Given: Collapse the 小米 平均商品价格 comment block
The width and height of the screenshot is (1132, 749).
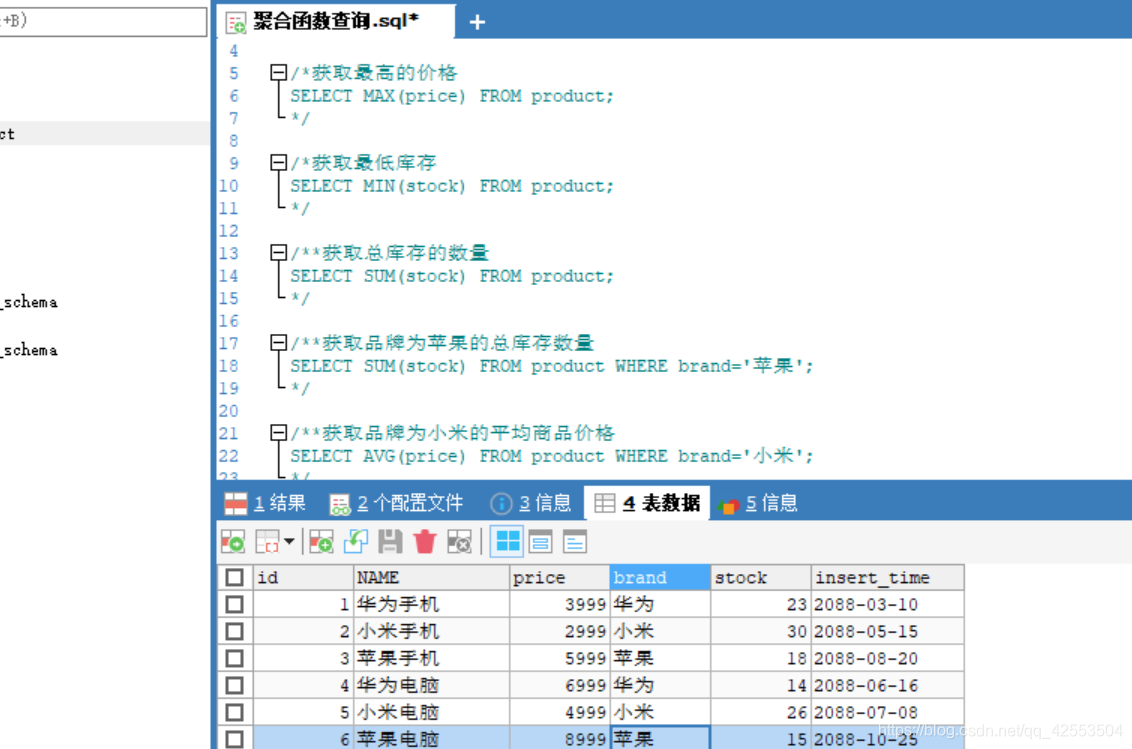Looking at the screenshot, I should (x=279, y=433).
